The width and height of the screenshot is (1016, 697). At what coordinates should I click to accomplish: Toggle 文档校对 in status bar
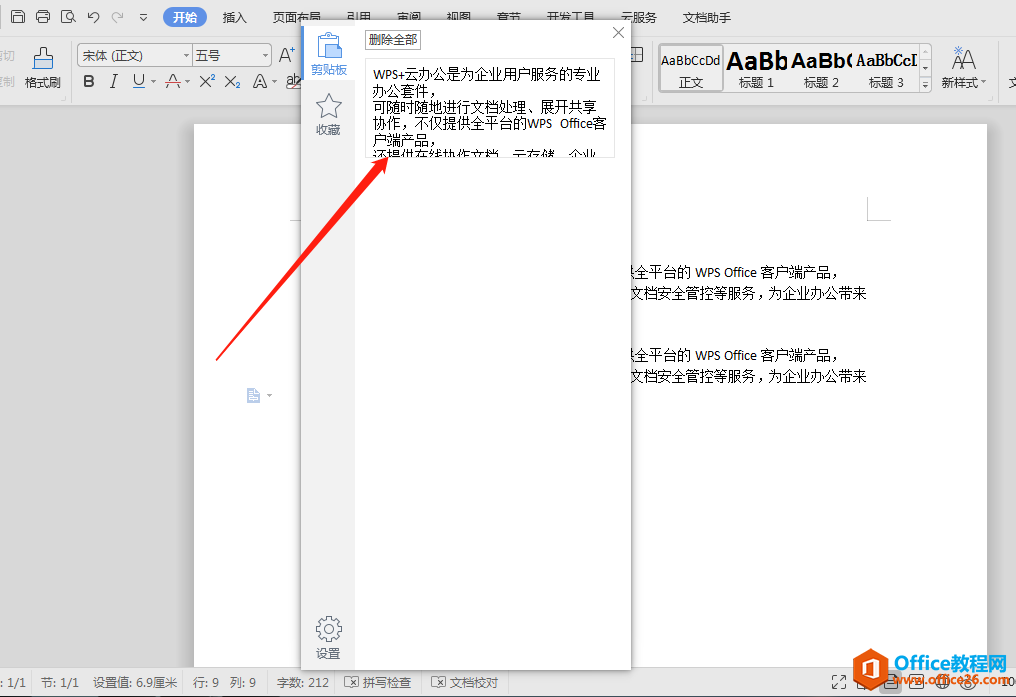pos(465,682)
